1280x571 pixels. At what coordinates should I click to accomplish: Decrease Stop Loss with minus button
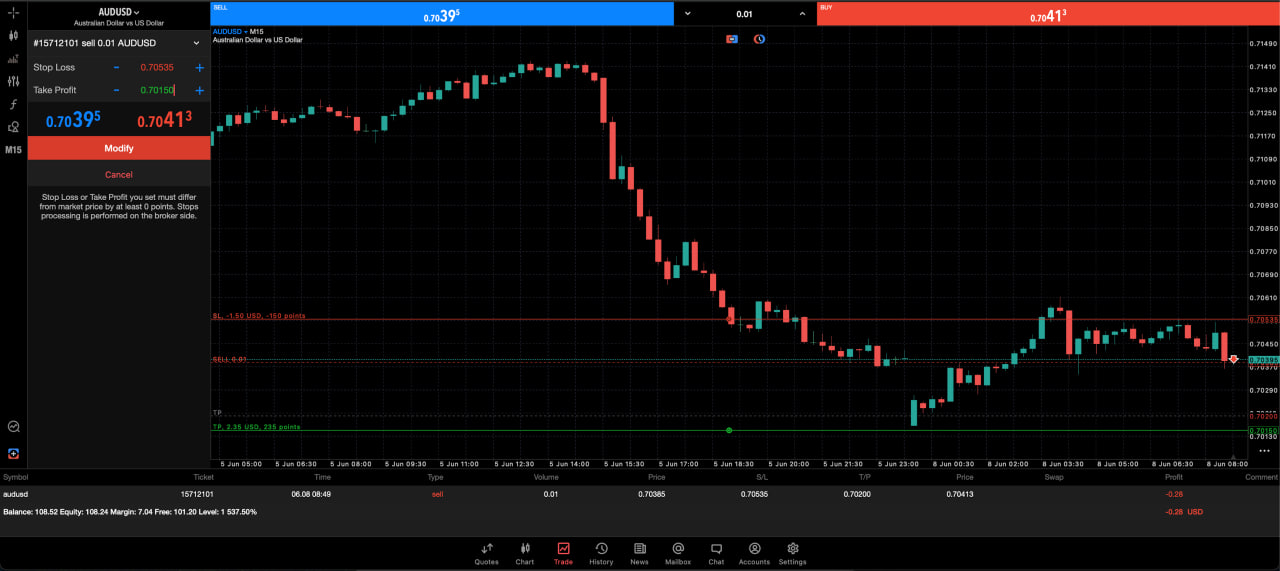(116, 67)
